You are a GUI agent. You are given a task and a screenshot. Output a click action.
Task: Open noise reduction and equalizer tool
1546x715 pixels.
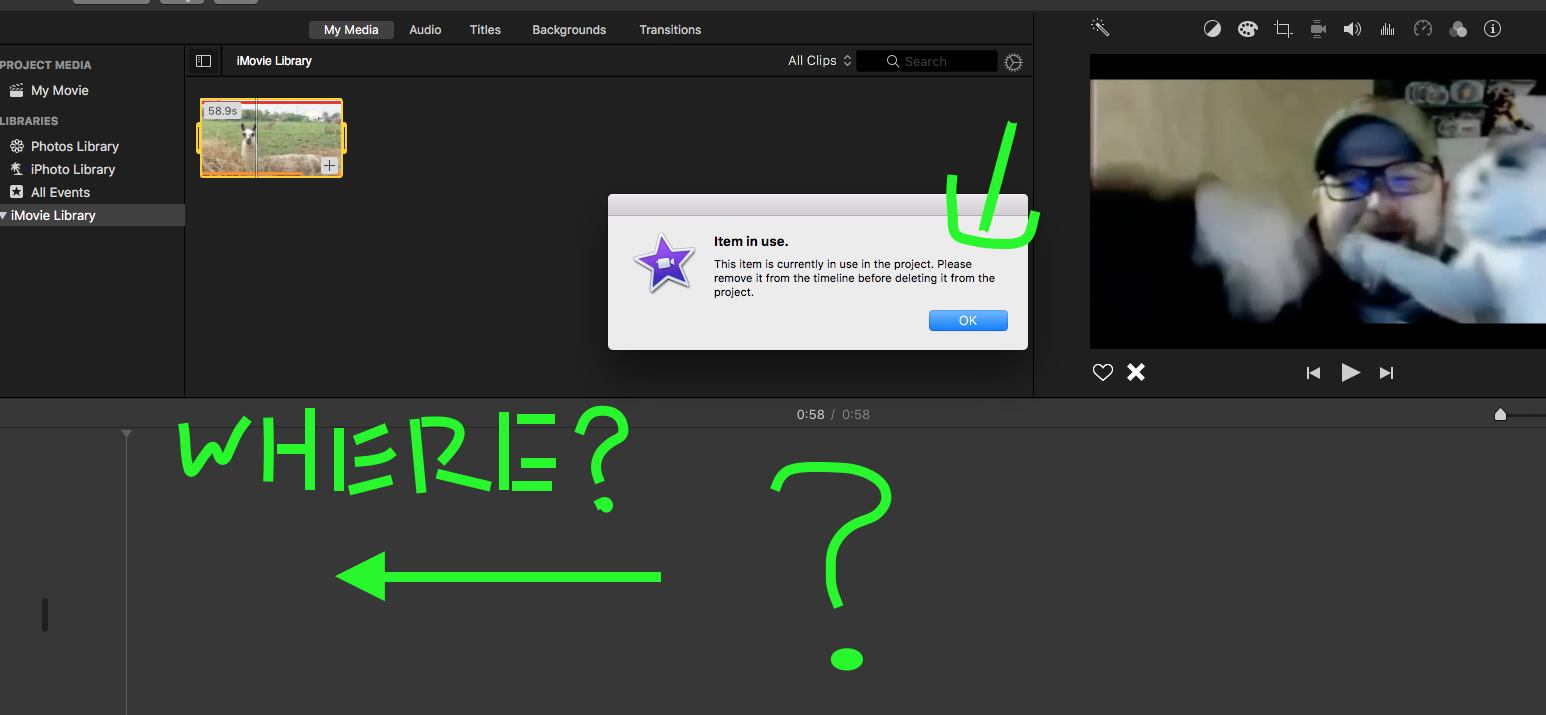point(1387,29)
